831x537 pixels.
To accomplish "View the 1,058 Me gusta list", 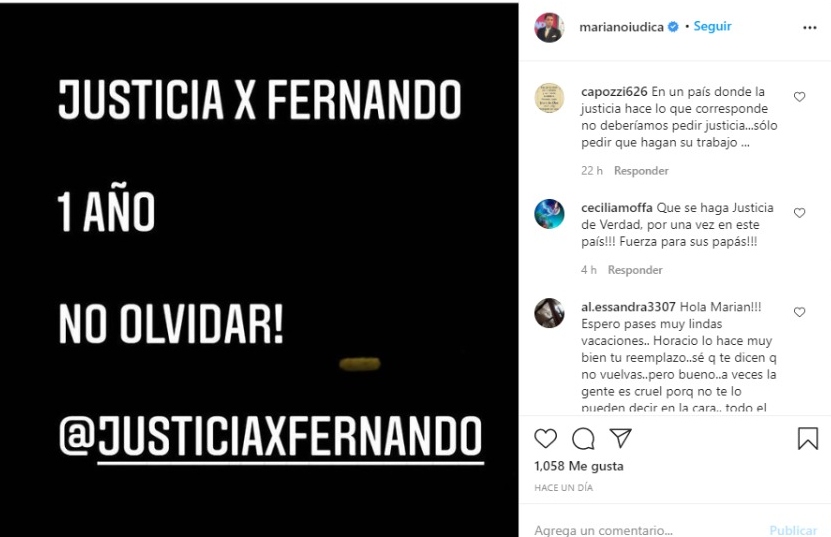I will [x=579, y=466].
